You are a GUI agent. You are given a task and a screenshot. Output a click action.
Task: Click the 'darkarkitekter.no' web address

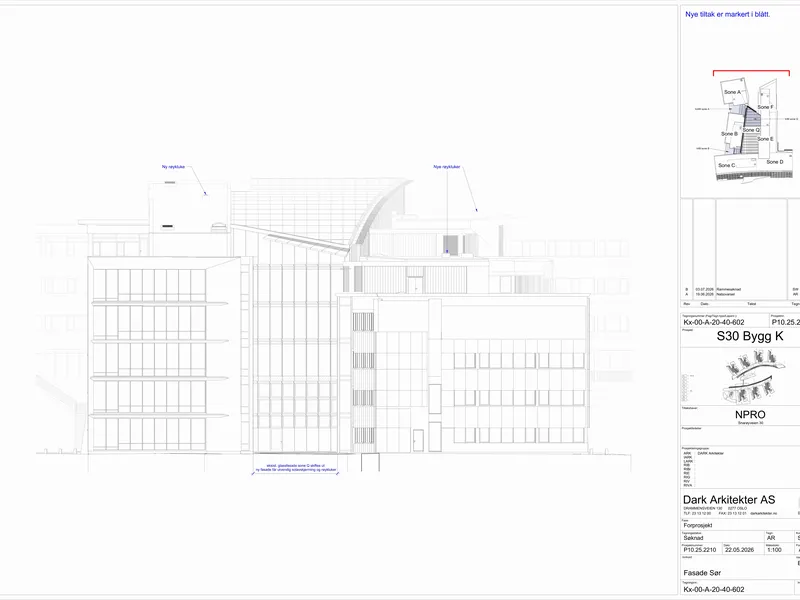click(762, 513)
